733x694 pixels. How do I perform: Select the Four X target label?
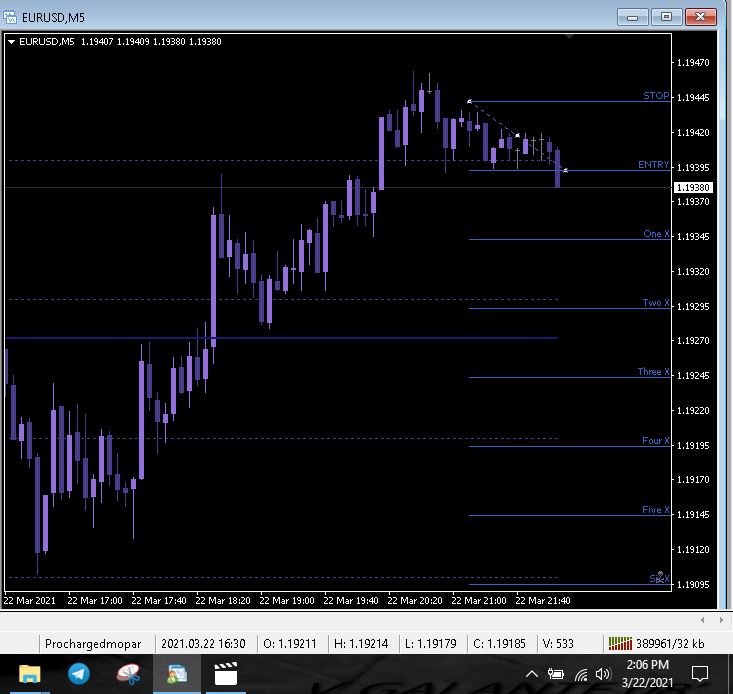click(x=655, y=440)
